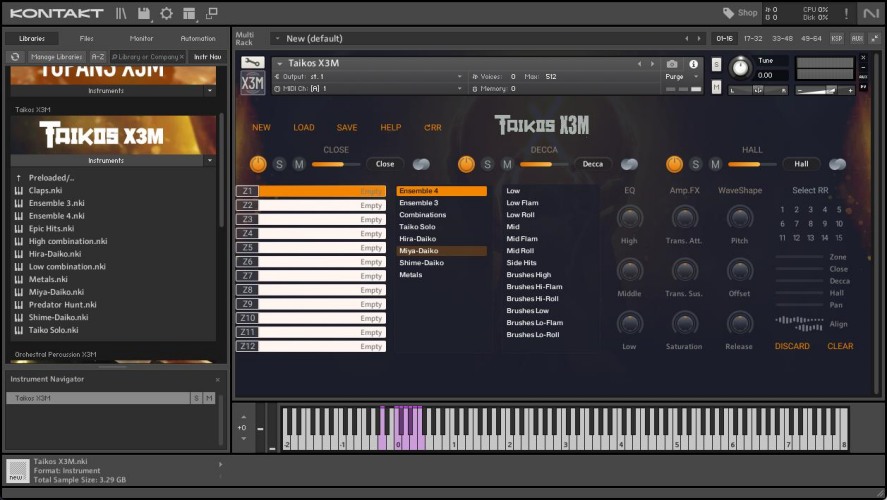This screenshot has height=500, width=887.
Task: Open the Automation tab
Action: [x=197, y=38]
